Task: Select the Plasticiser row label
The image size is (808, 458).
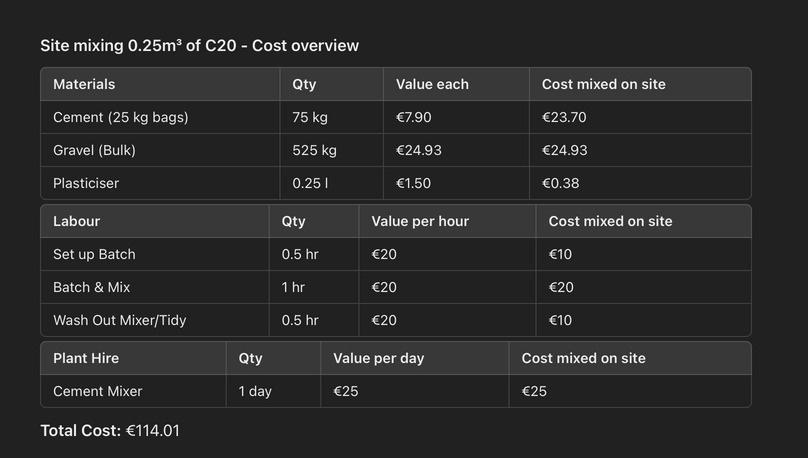Action: click(86, 183)
